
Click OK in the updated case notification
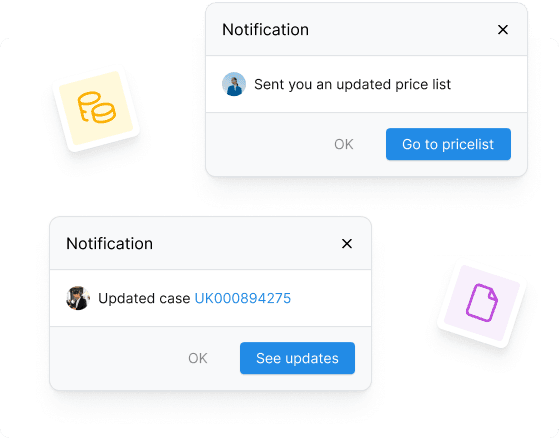coord(198,358)
